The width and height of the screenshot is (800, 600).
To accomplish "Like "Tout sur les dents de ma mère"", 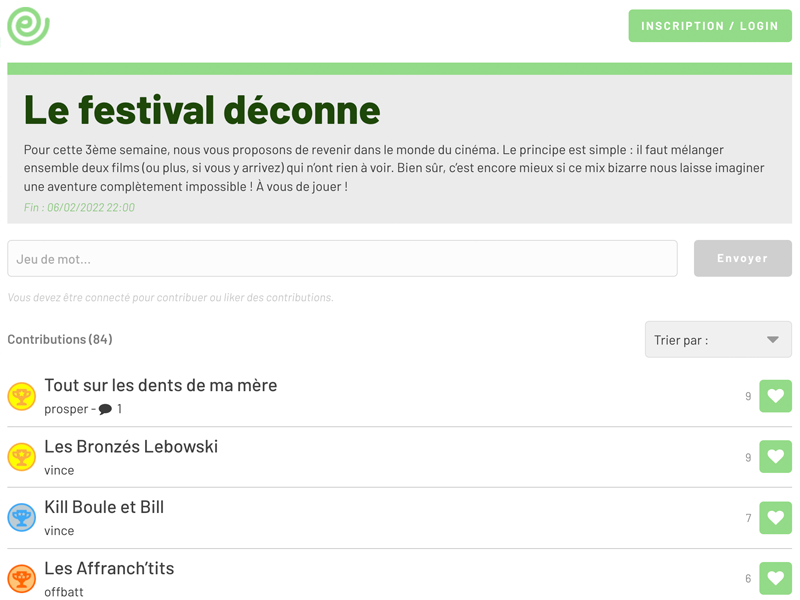I will pos(775,396).
